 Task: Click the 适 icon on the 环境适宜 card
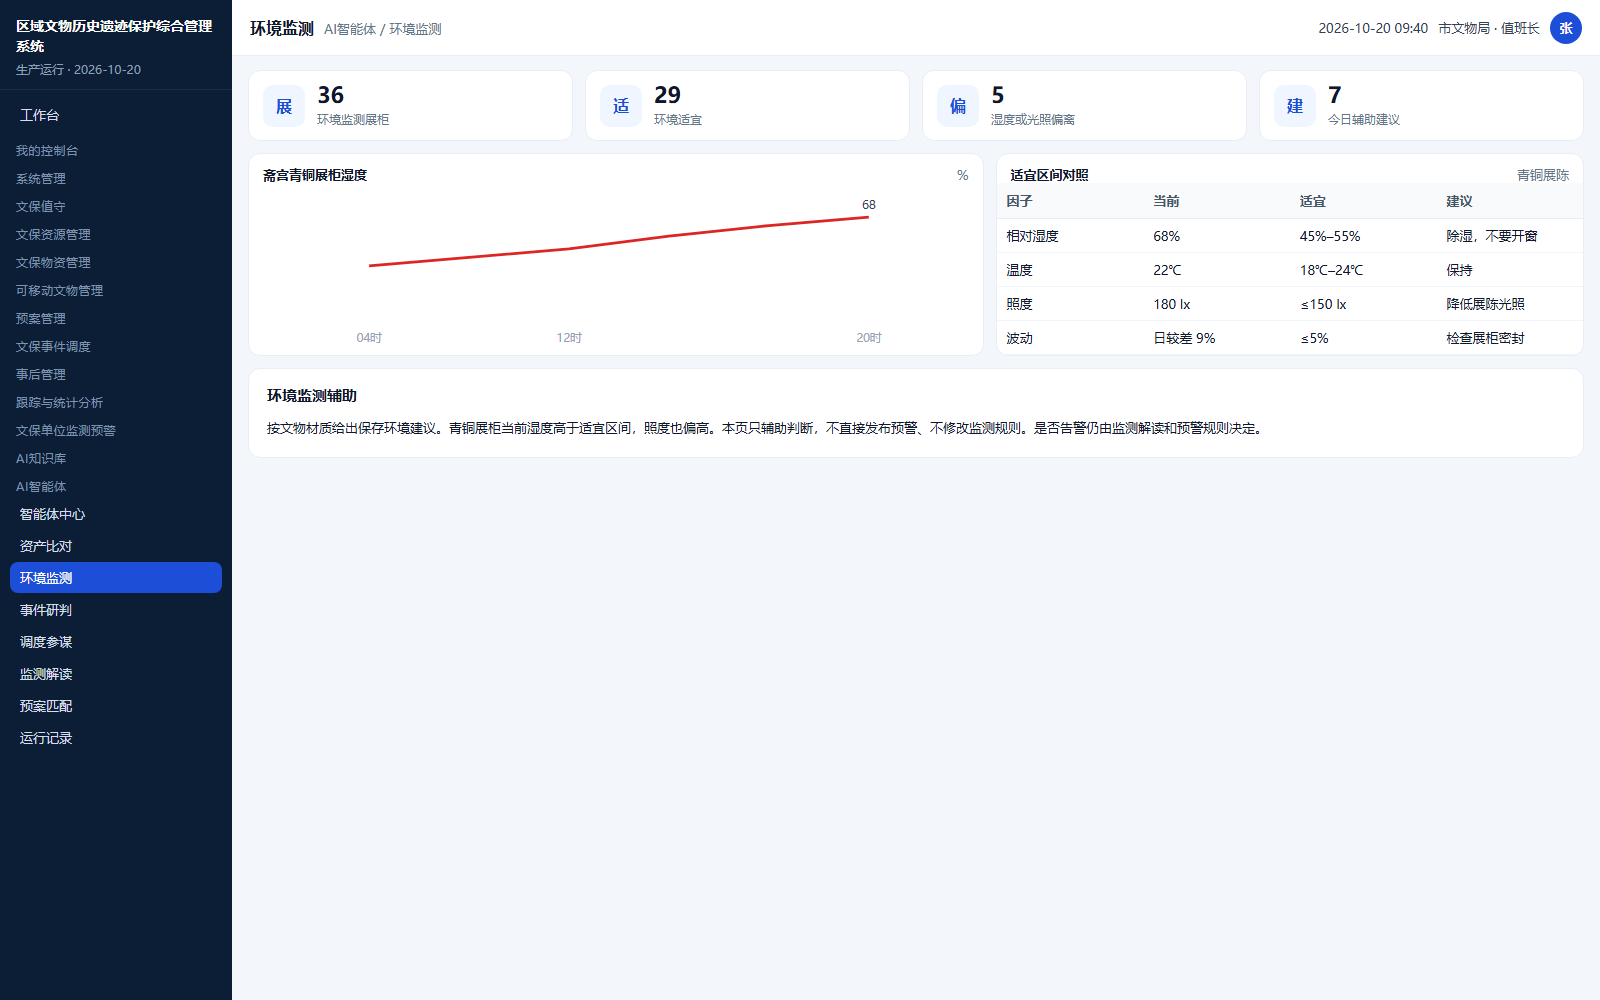[621, 106]
